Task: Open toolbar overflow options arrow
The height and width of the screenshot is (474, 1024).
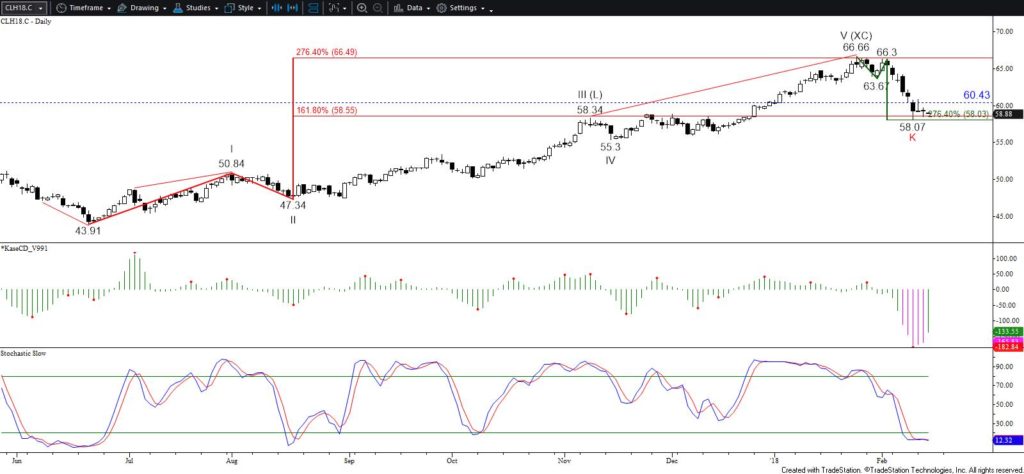Action: [x=491, y=9]
